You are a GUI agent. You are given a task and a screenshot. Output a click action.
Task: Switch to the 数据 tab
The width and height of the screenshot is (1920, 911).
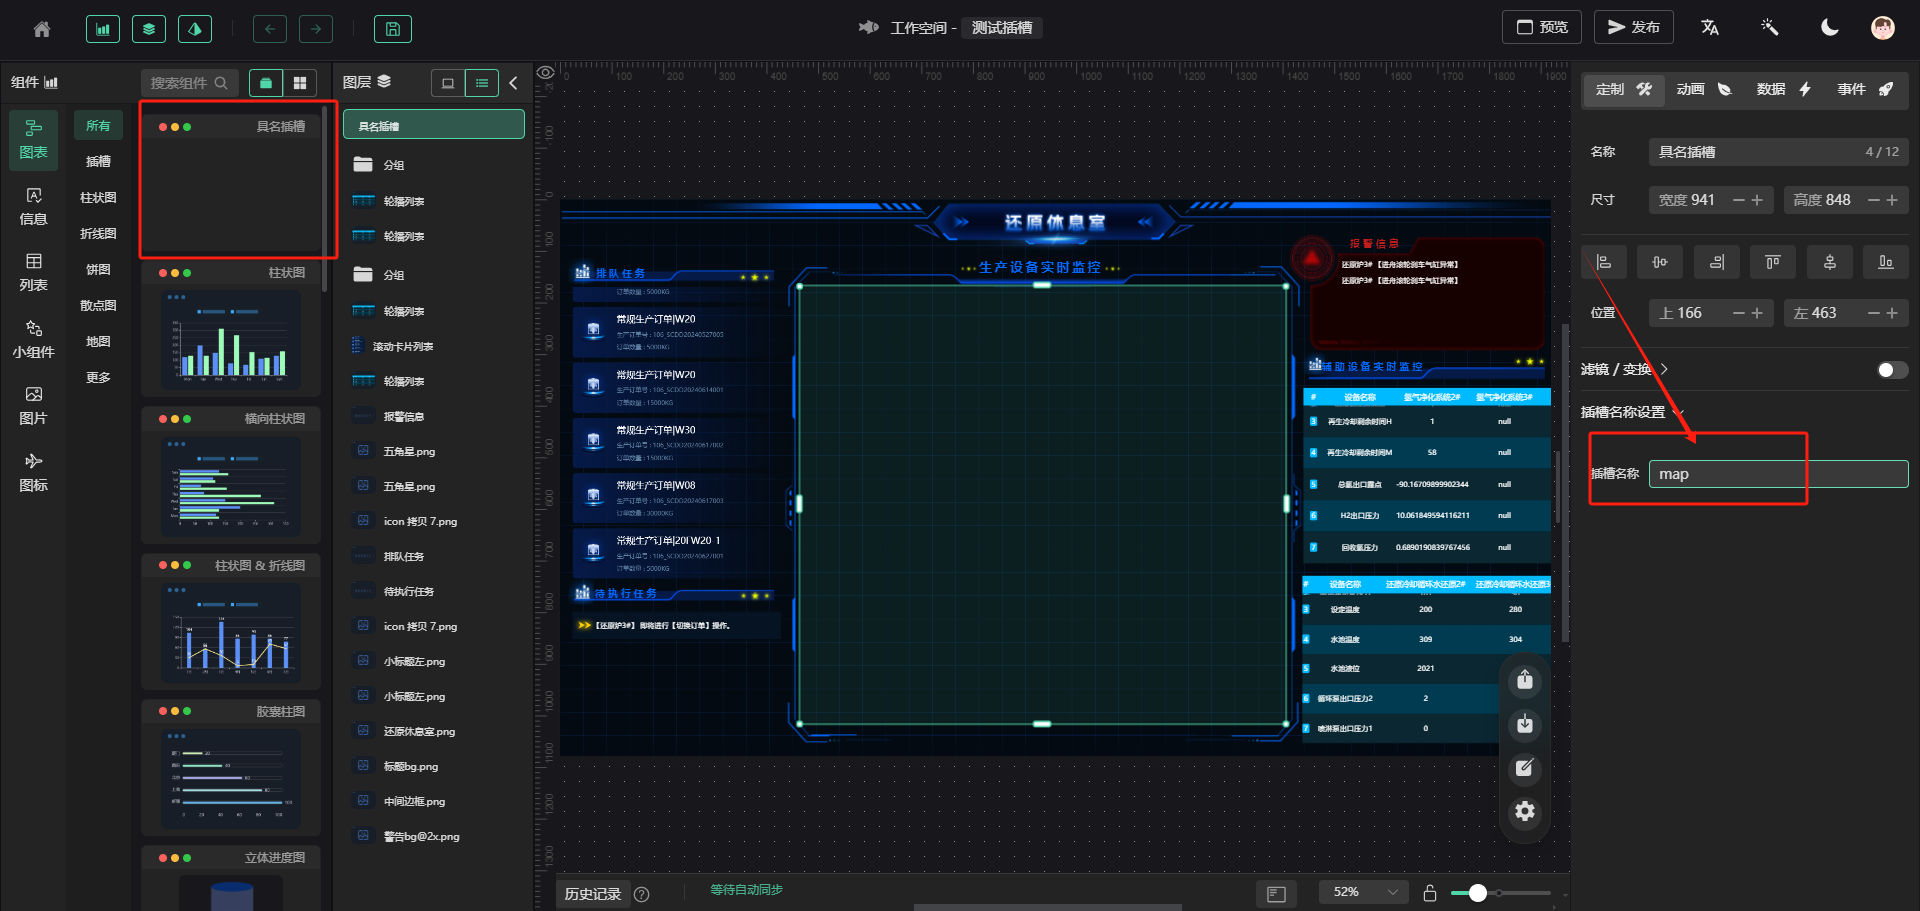(1783, 90)
